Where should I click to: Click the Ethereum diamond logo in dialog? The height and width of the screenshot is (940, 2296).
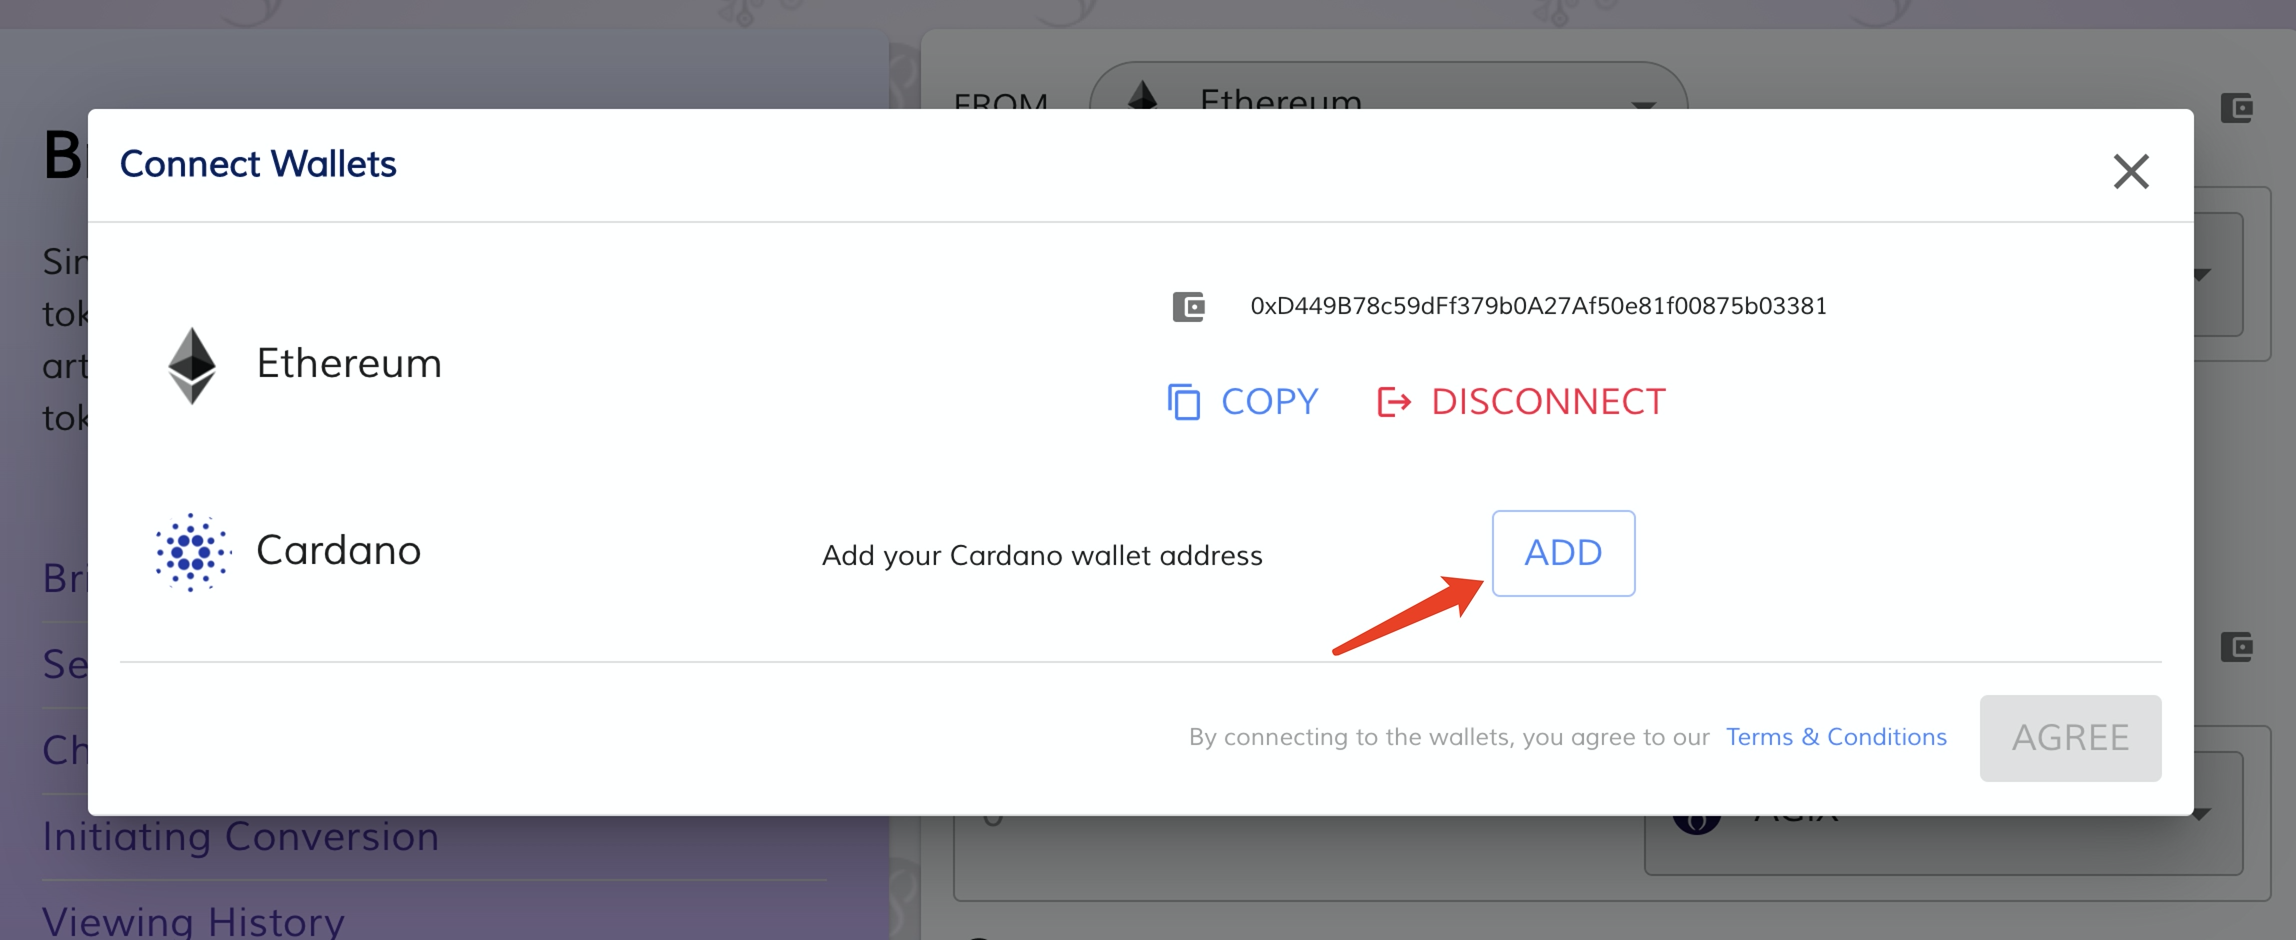(192, 365)
